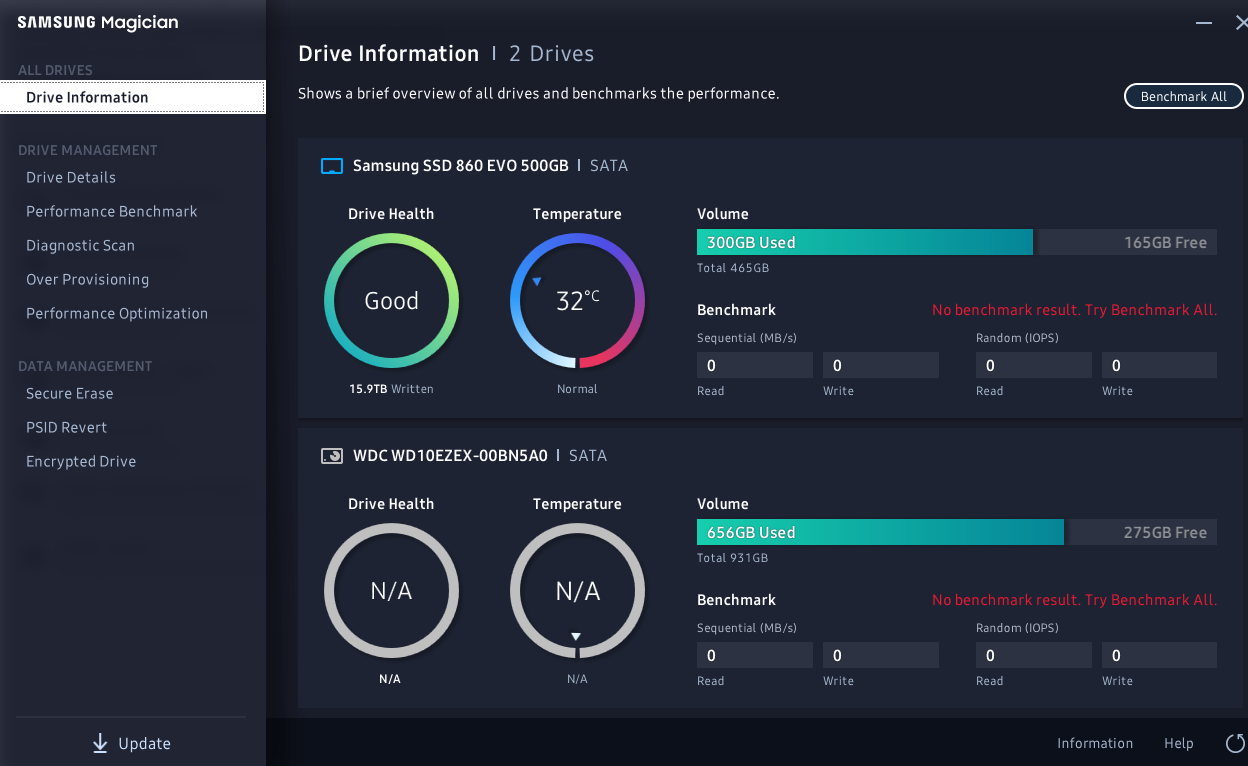Viewport: 1248px width, 766px height.
Task: Click the Update download icon in the sidebar
Action: click(100, 743)
